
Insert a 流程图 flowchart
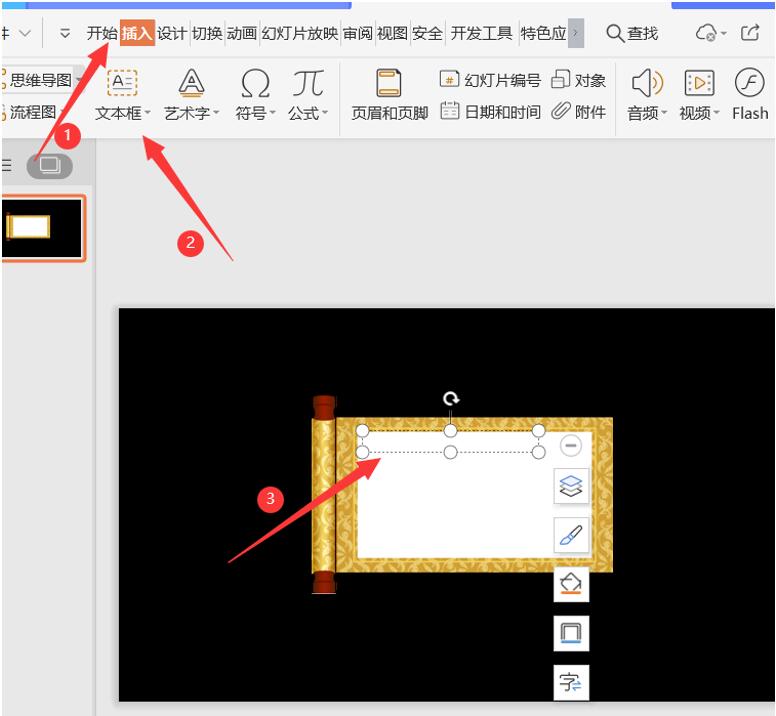(33, 112)
